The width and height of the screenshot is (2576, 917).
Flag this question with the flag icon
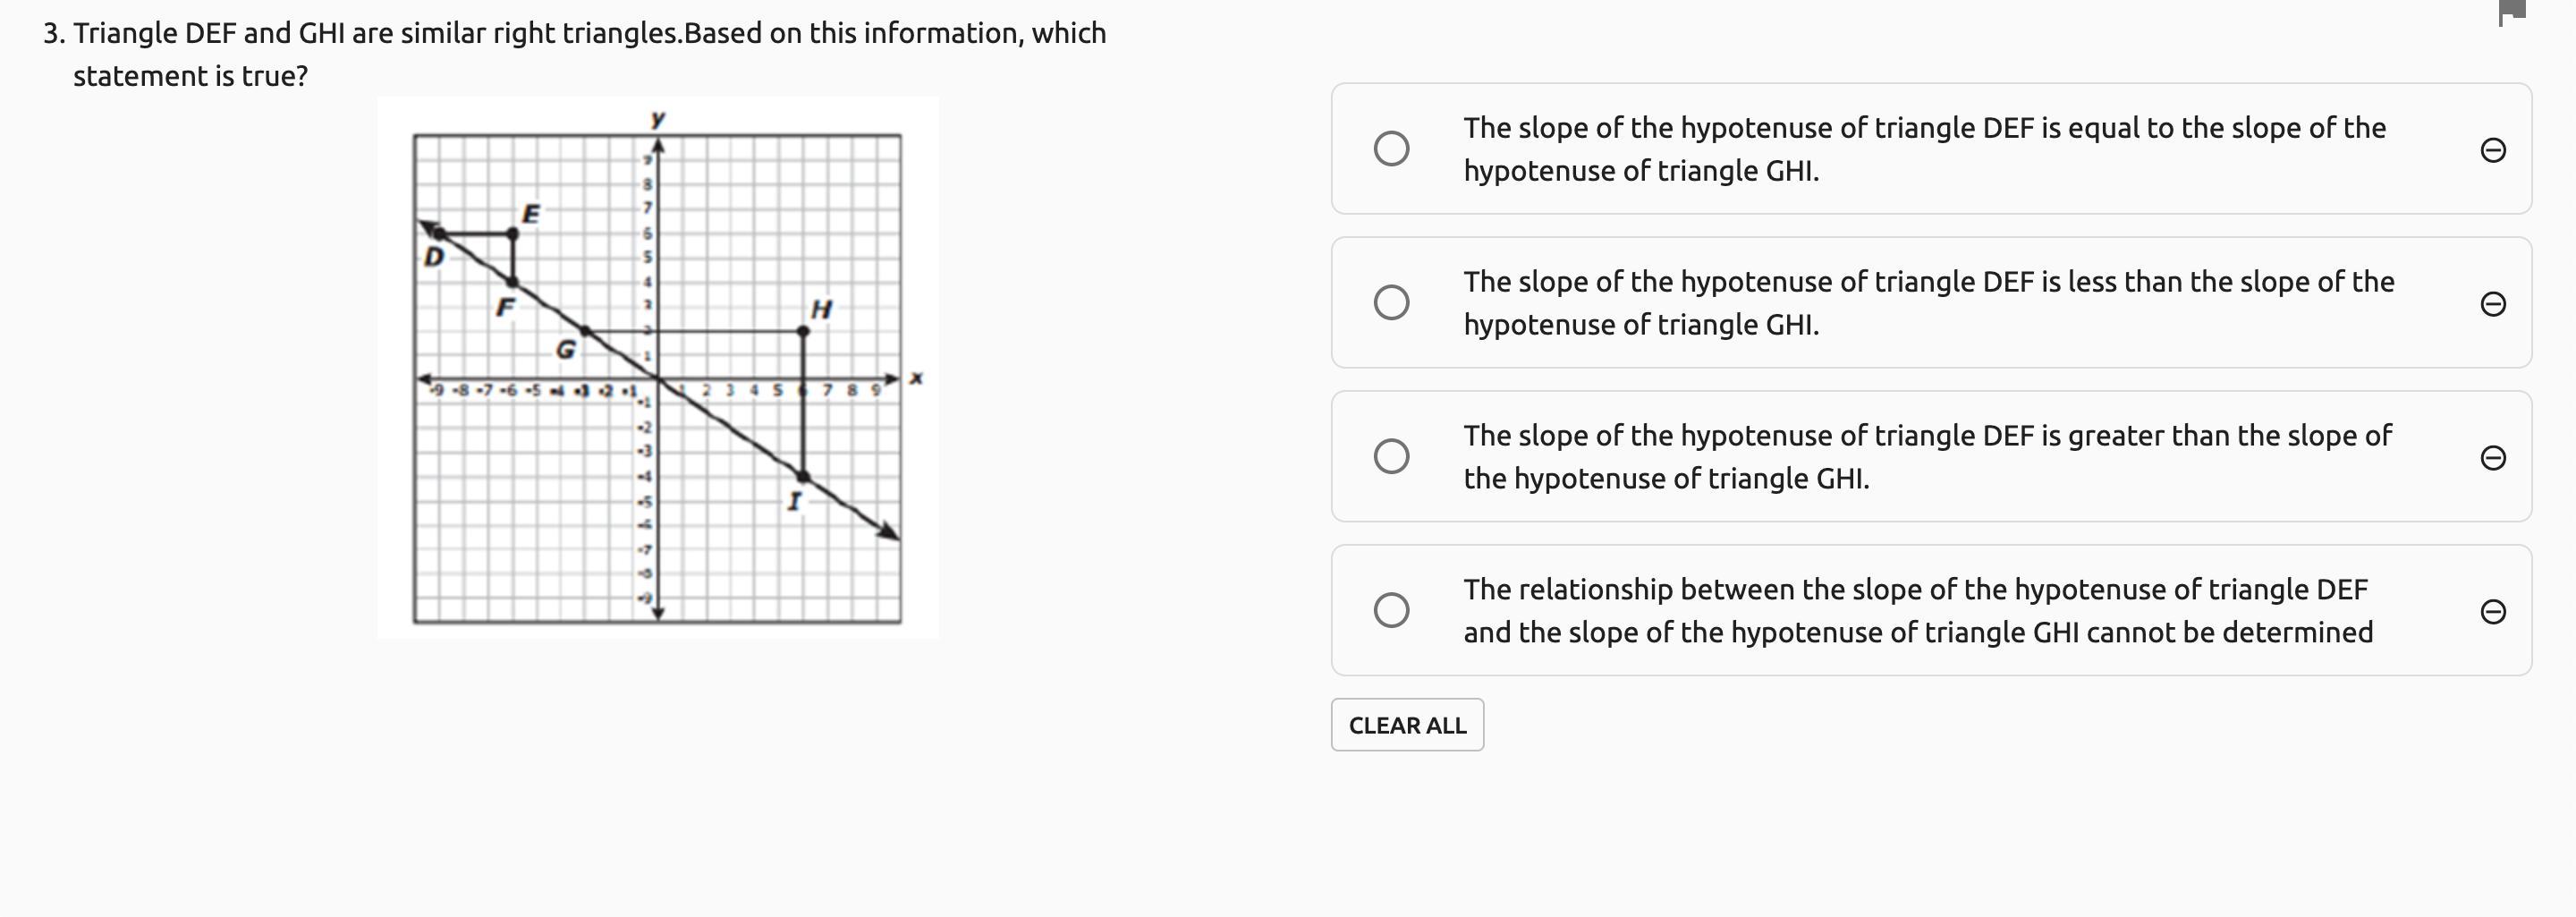(2511, 13)
